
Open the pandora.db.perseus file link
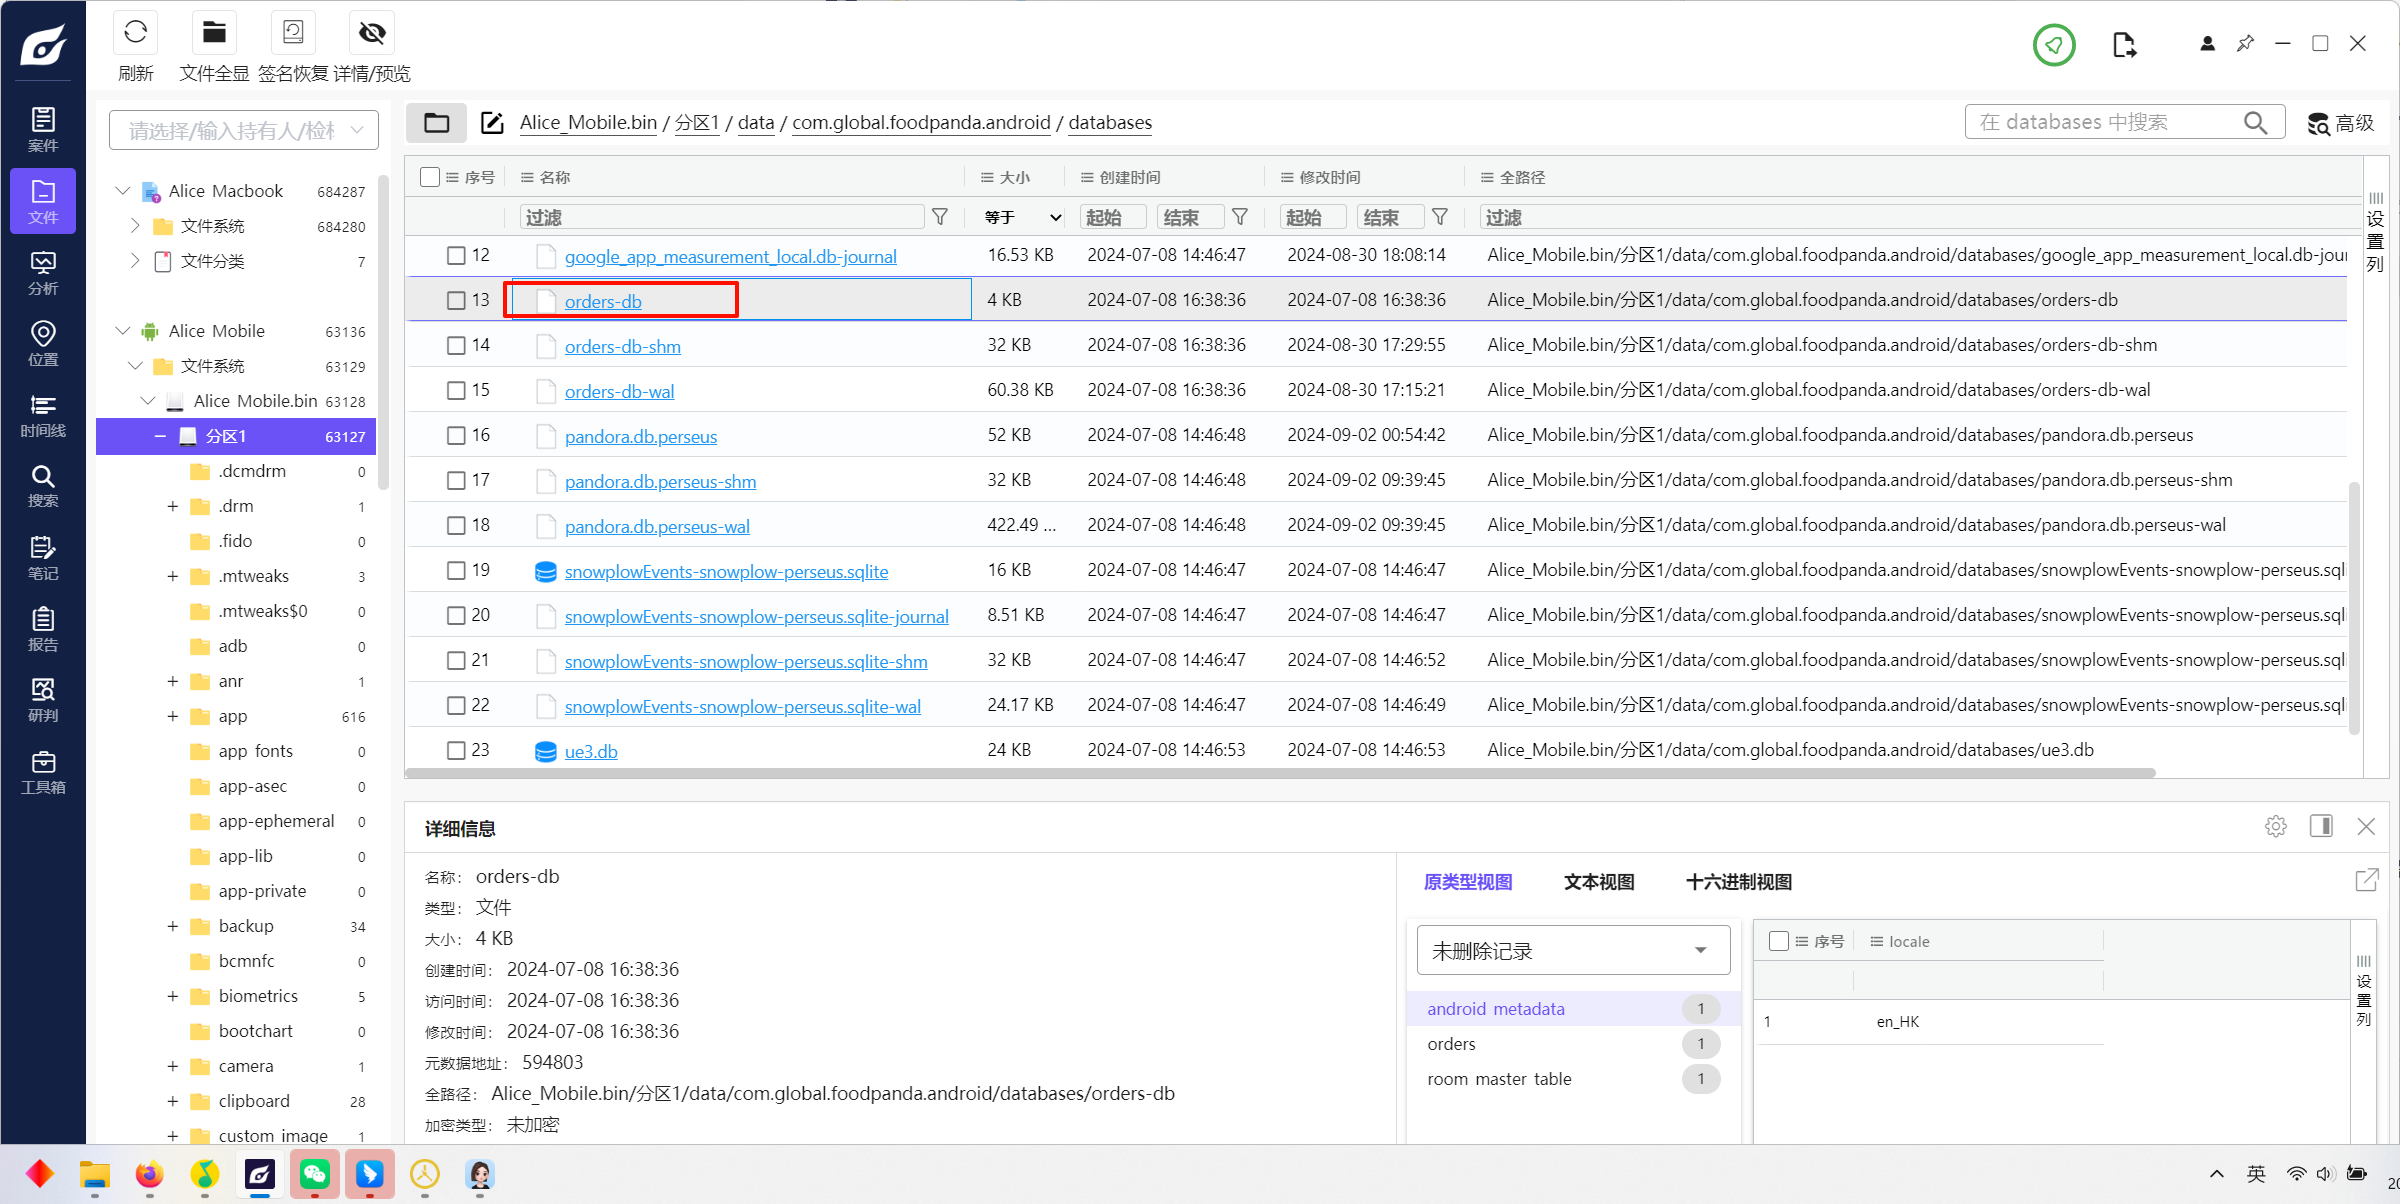point(640,437)
